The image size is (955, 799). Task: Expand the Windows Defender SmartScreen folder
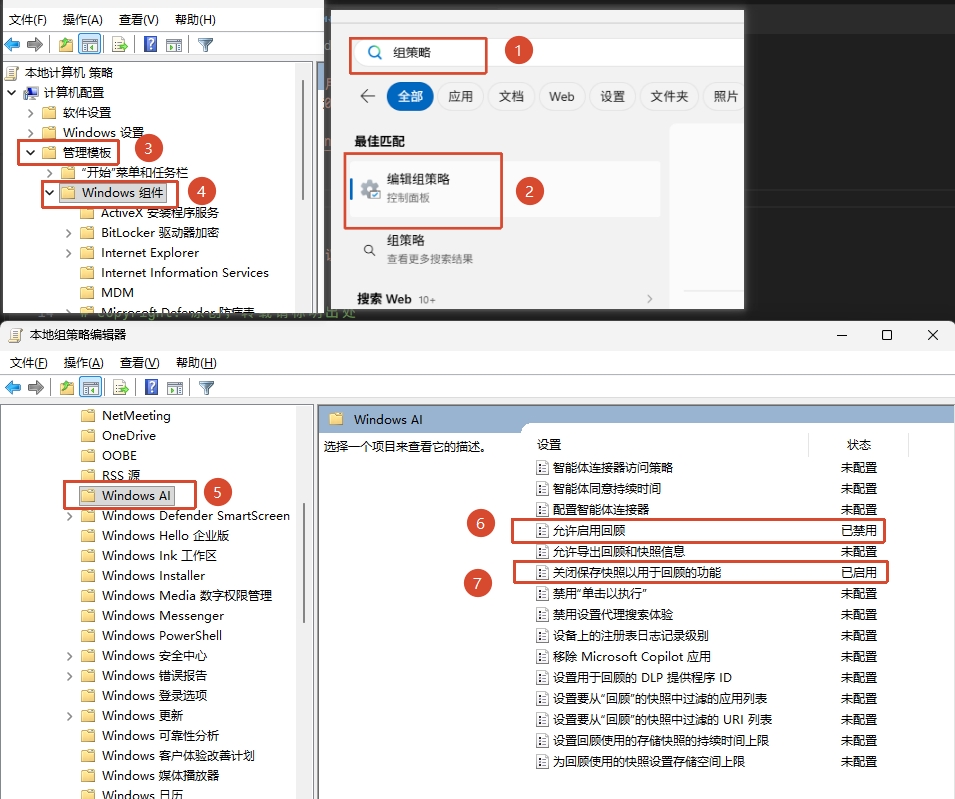tap(69, 516)
